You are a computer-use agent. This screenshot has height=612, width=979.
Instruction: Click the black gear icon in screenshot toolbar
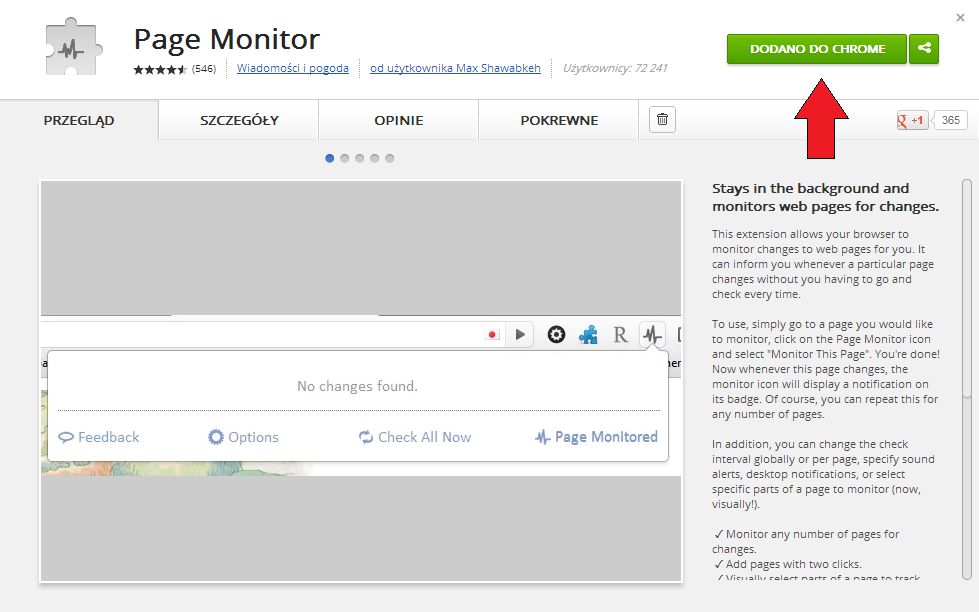[x=556, y=335]
